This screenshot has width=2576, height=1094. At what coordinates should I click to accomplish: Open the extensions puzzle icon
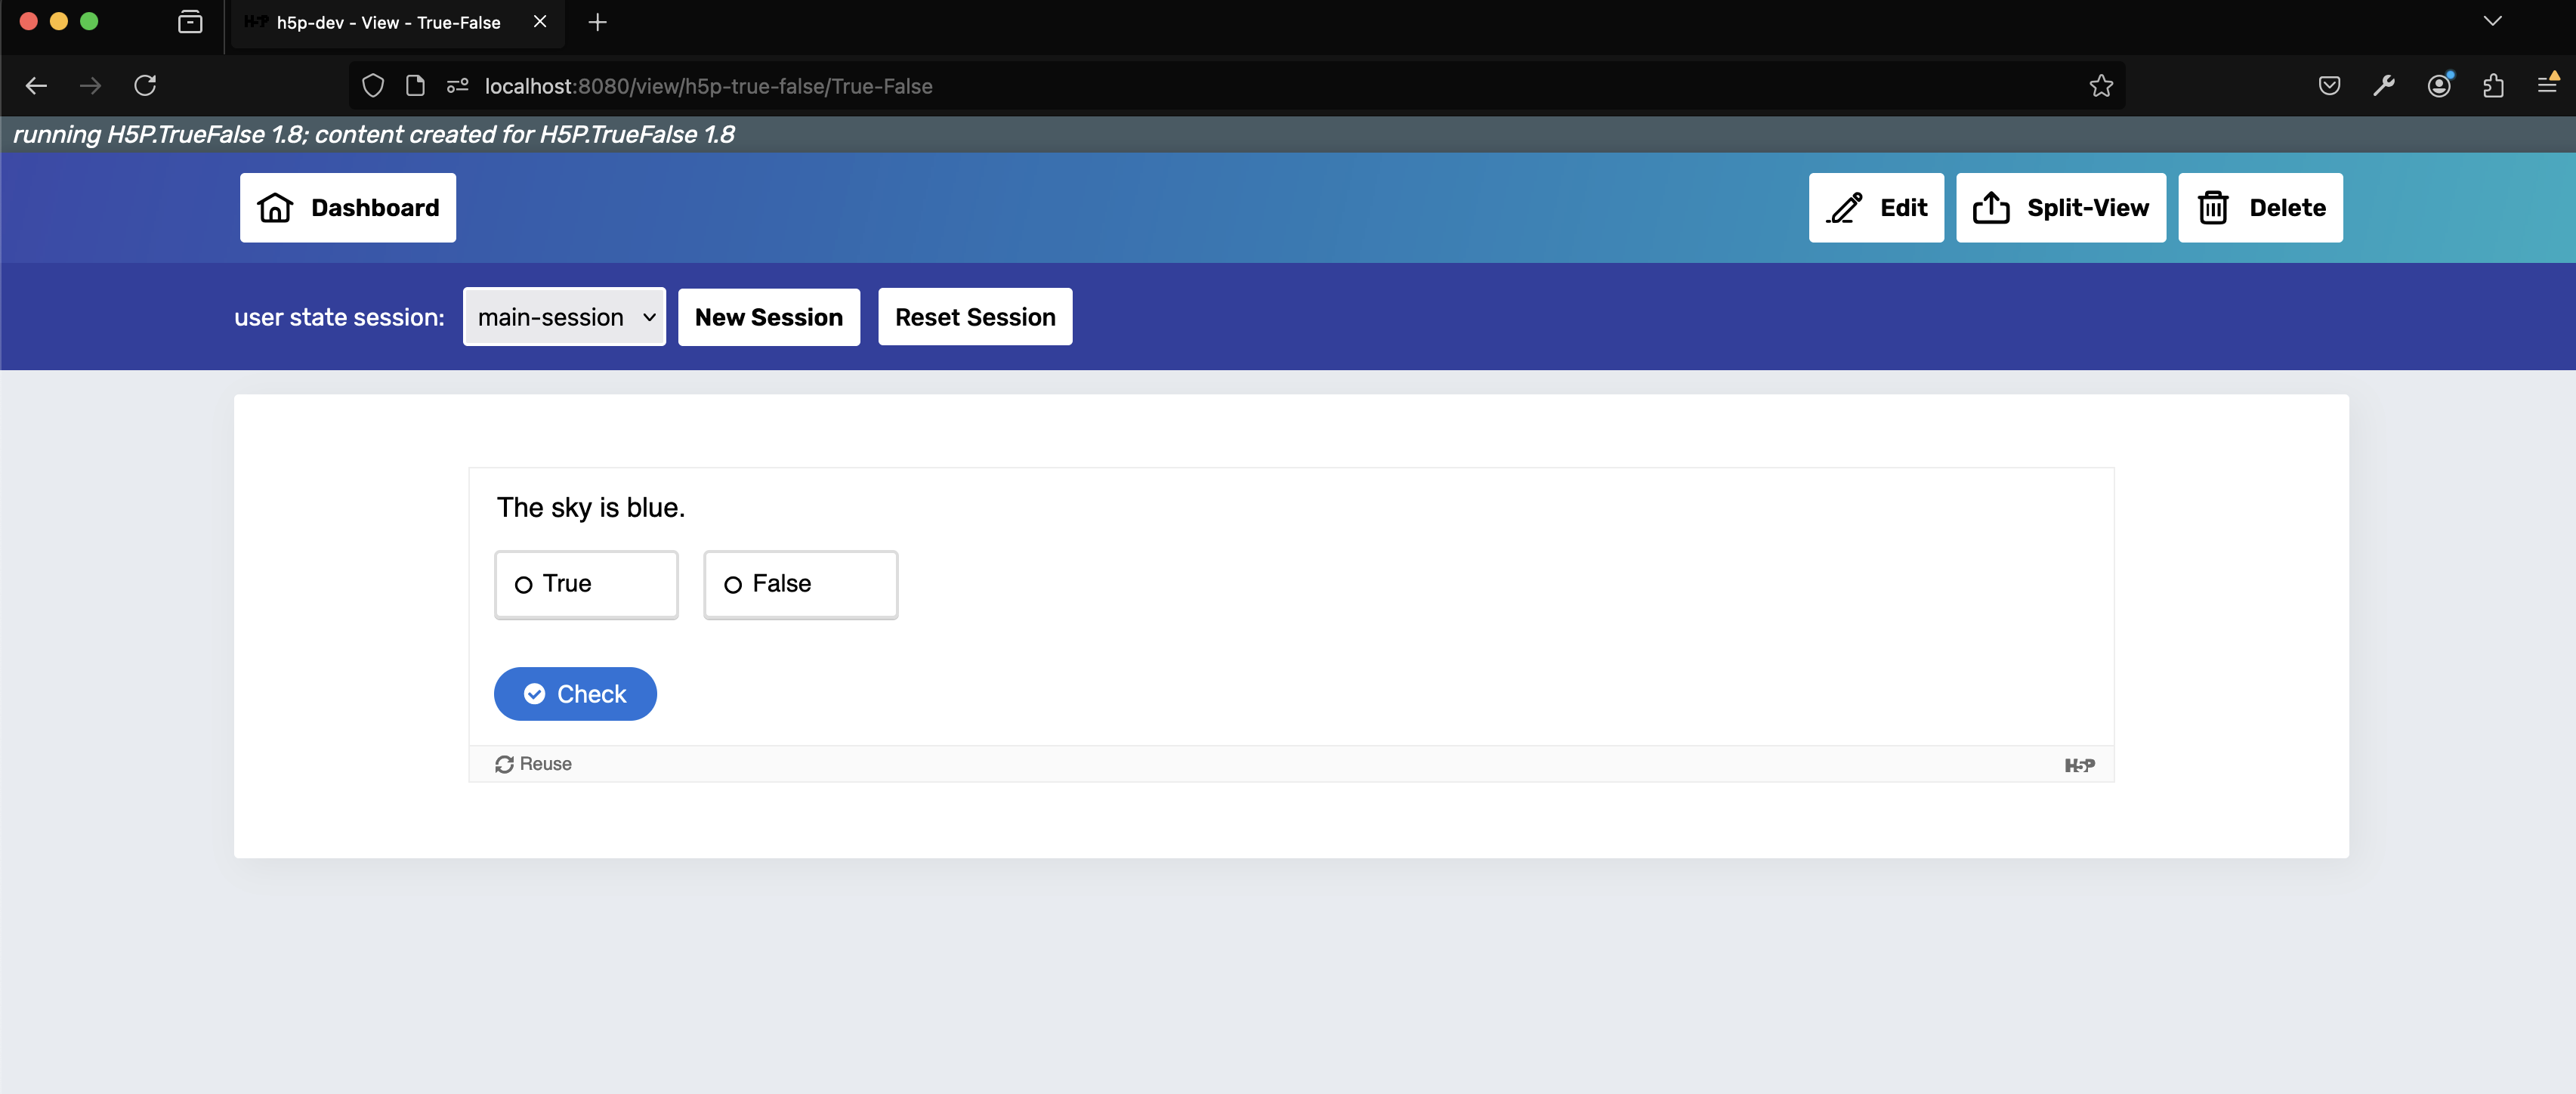[x=2493, y=86]
